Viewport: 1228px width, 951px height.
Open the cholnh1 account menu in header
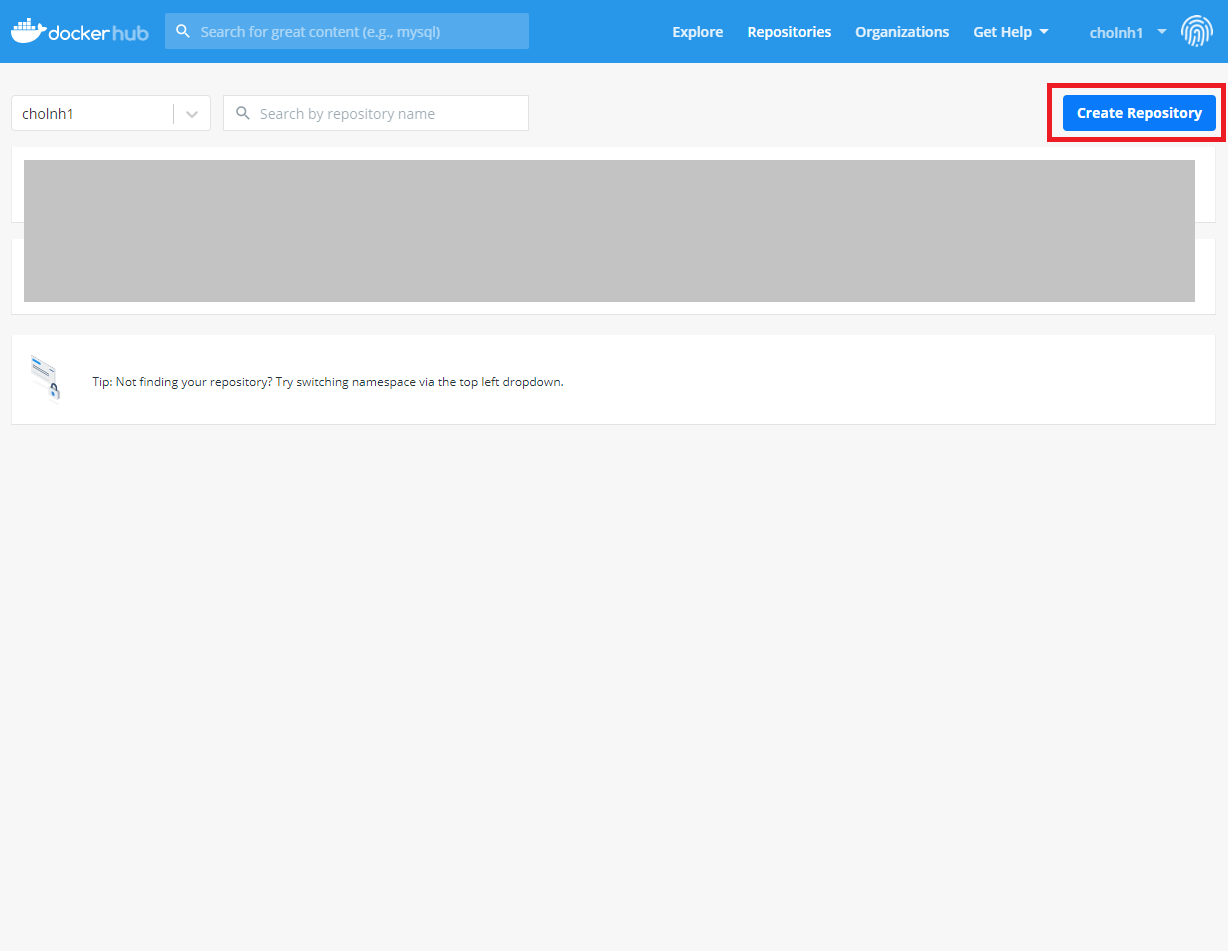[x=1128, y=32]
